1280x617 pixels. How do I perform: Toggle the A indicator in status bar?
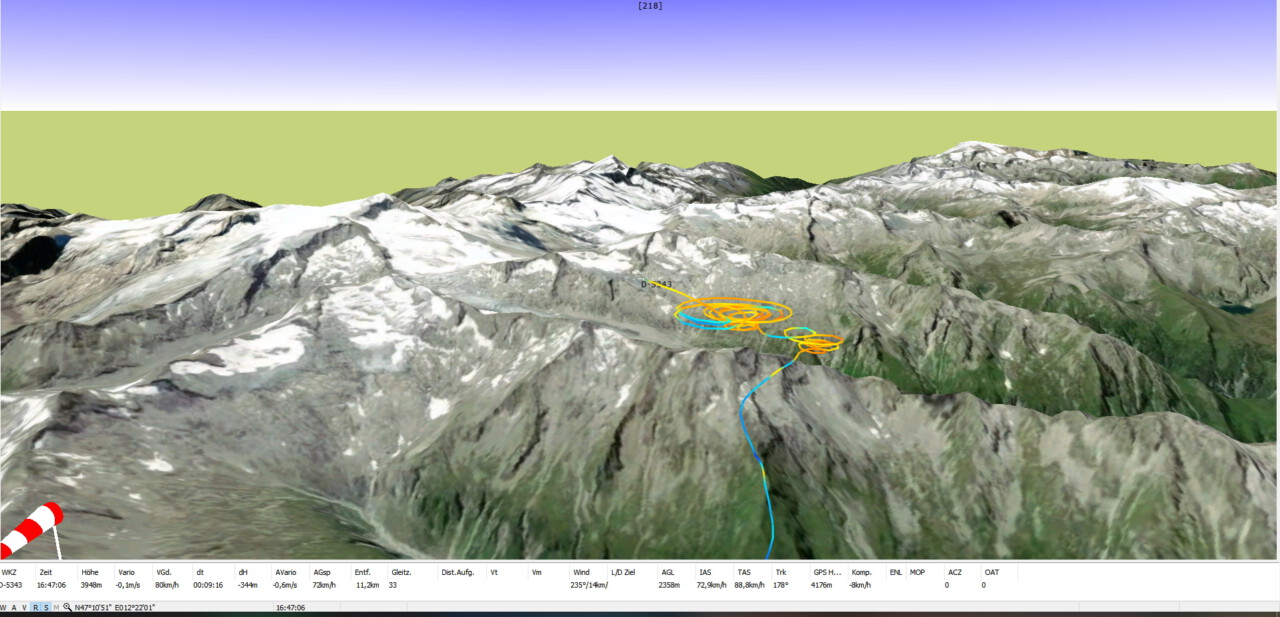tap(14, 607)
